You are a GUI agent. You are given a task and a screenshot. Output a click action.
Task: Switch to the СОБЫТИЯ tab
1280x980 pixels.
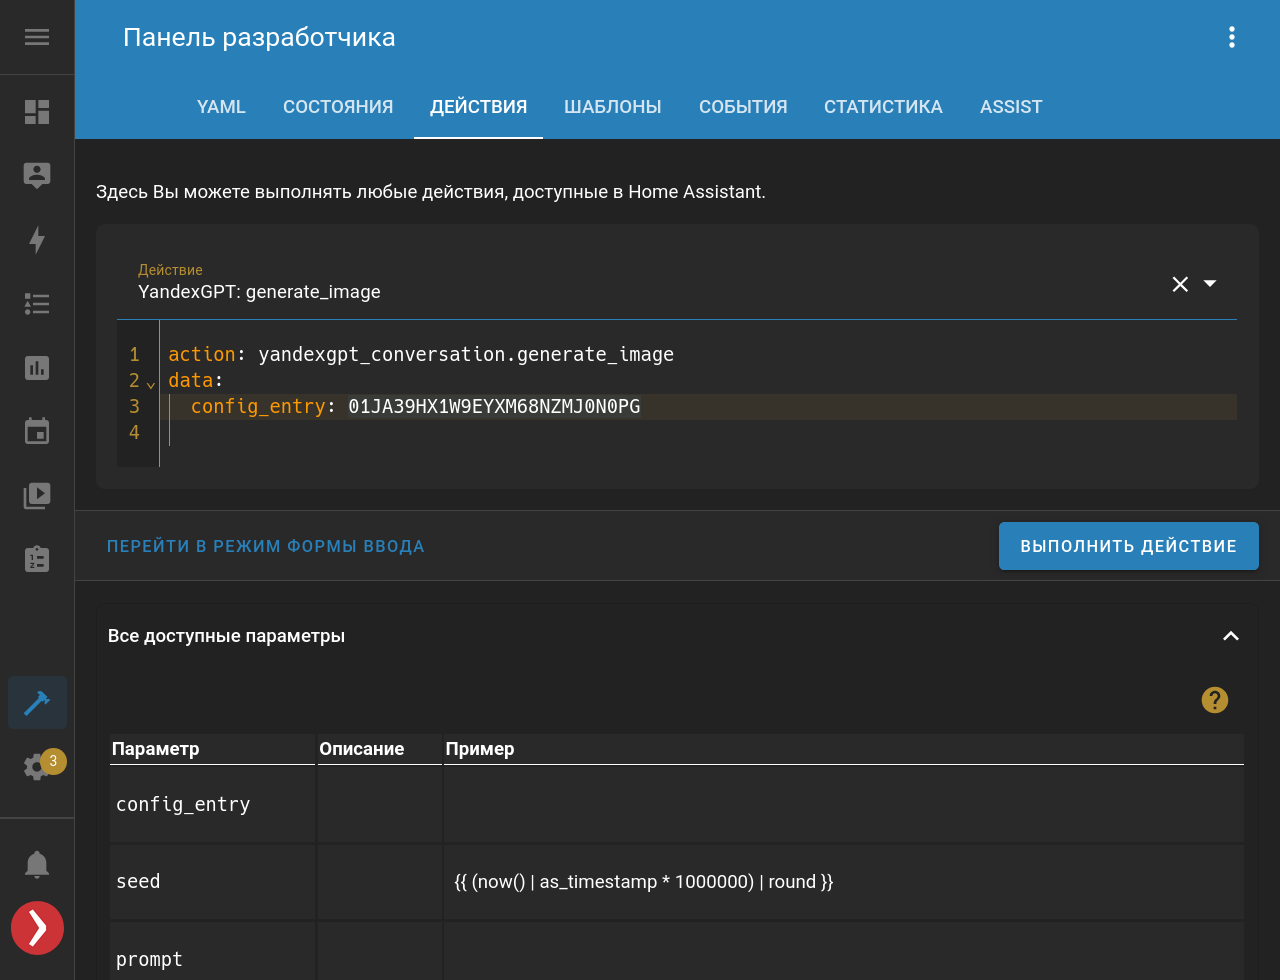pos(743,107)
